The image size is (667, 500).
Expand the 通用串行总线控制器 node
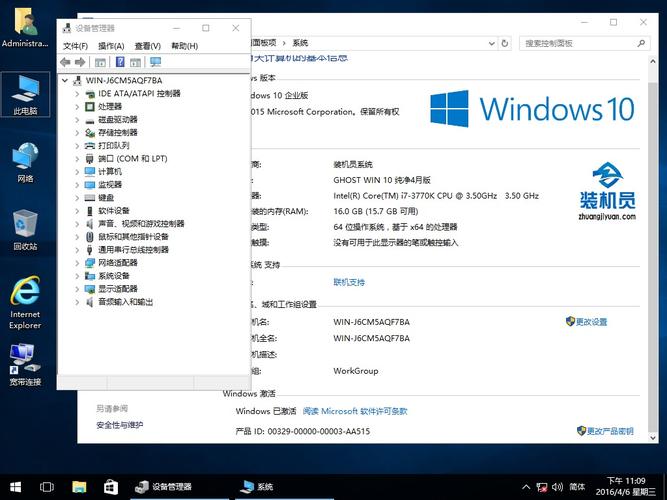pyautogui.click(x=77, y=250)
